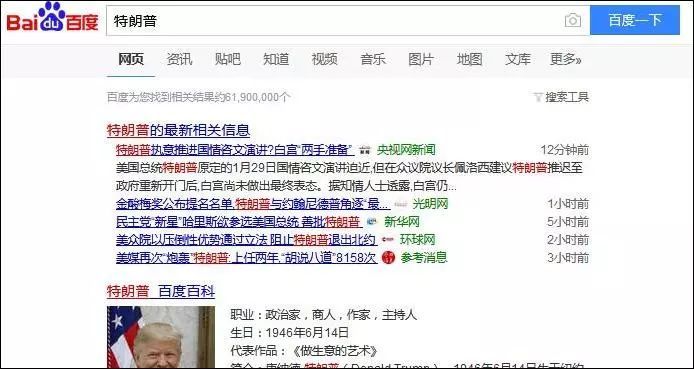Open 搜索工具 search tools
The width and height of the screenshot is (694, 369).
click(x=567, y=97)
